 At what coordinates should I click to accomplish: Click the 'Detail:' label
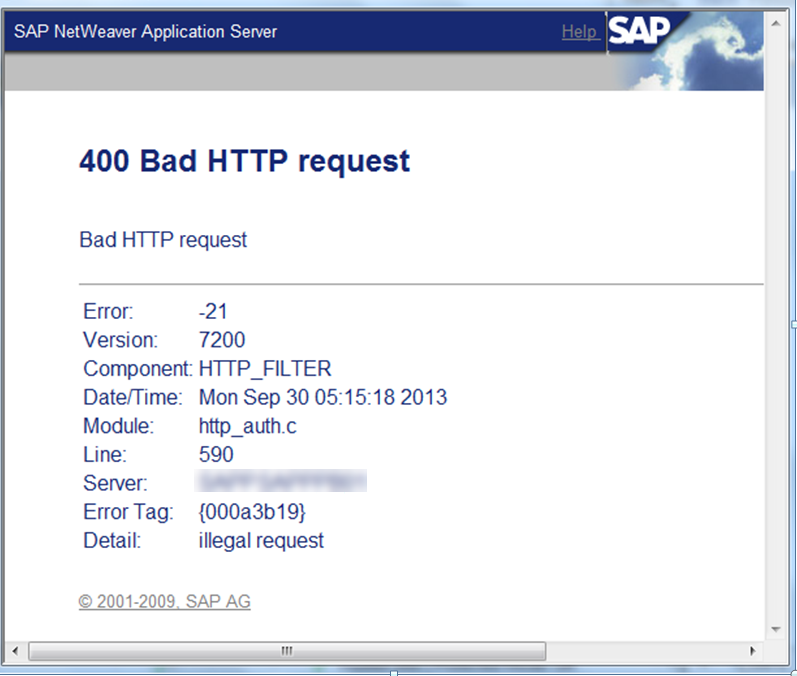(x=112, y=541)
